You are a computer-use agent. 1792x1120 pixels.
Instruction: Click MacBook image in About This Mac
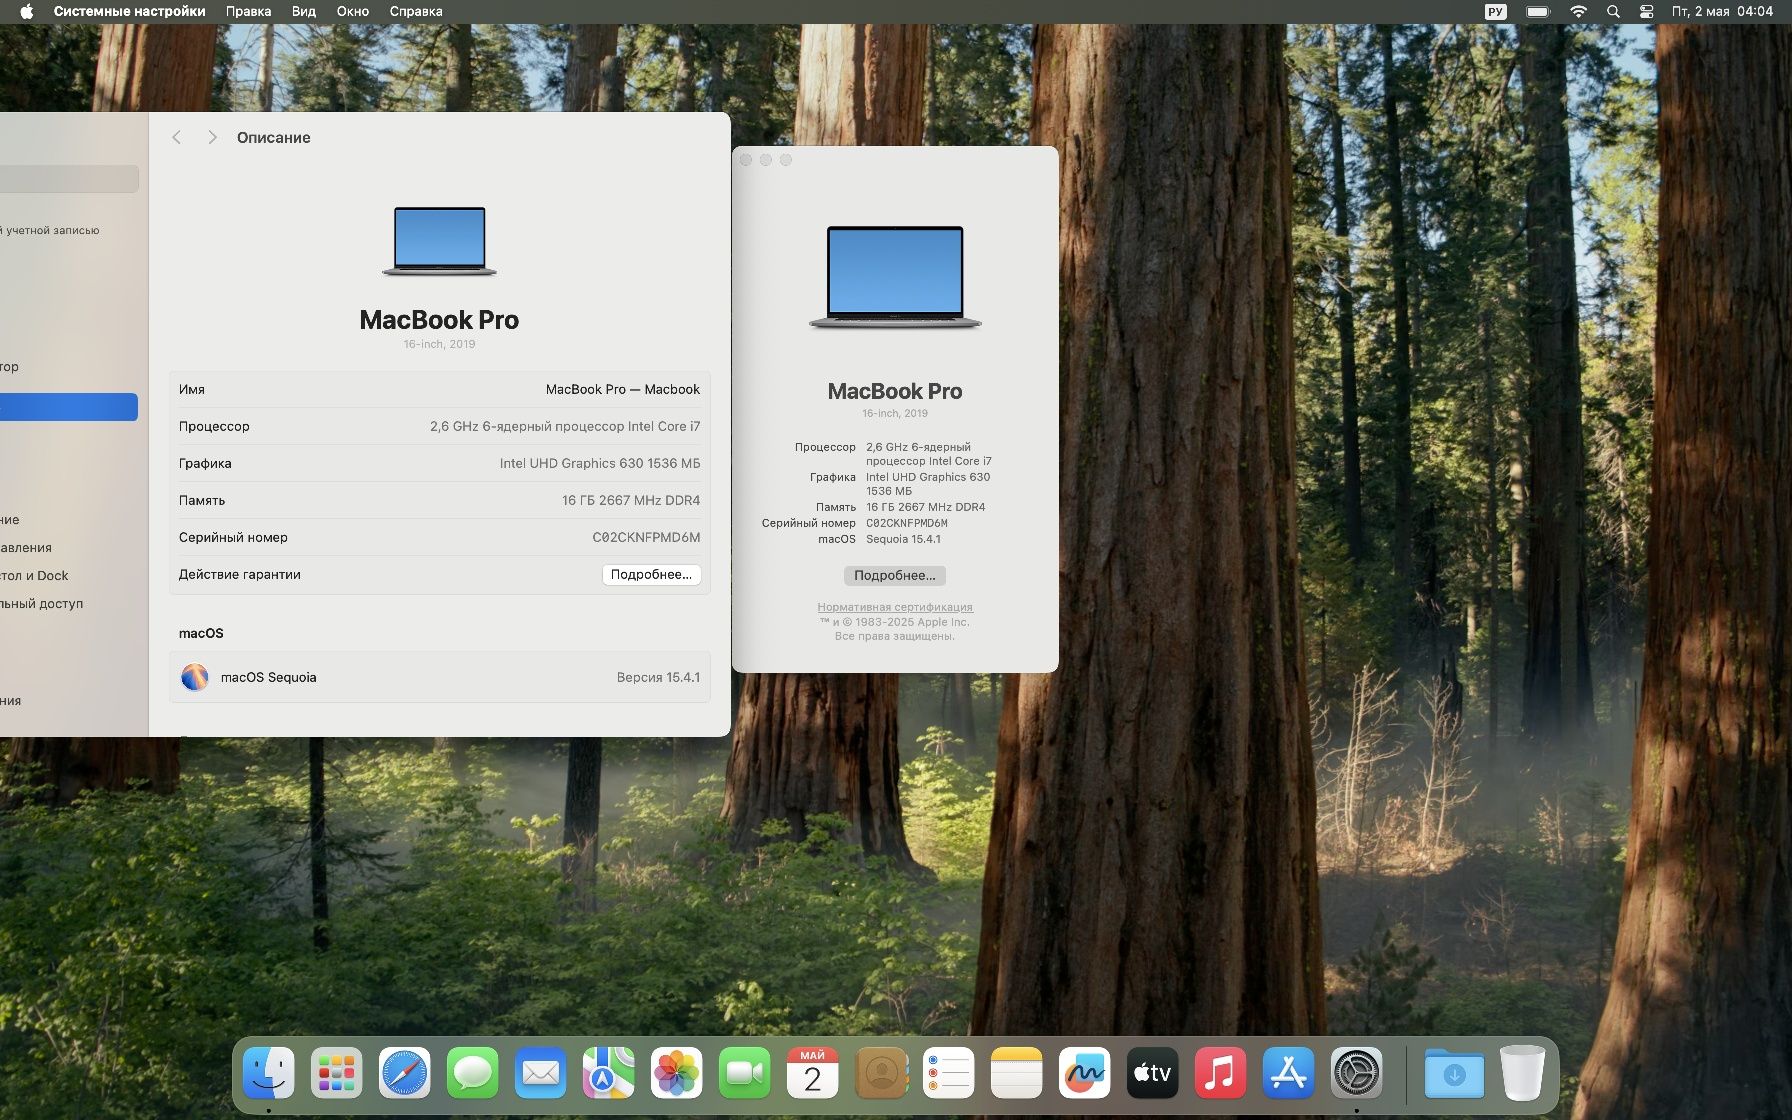(x=895, y=277)
